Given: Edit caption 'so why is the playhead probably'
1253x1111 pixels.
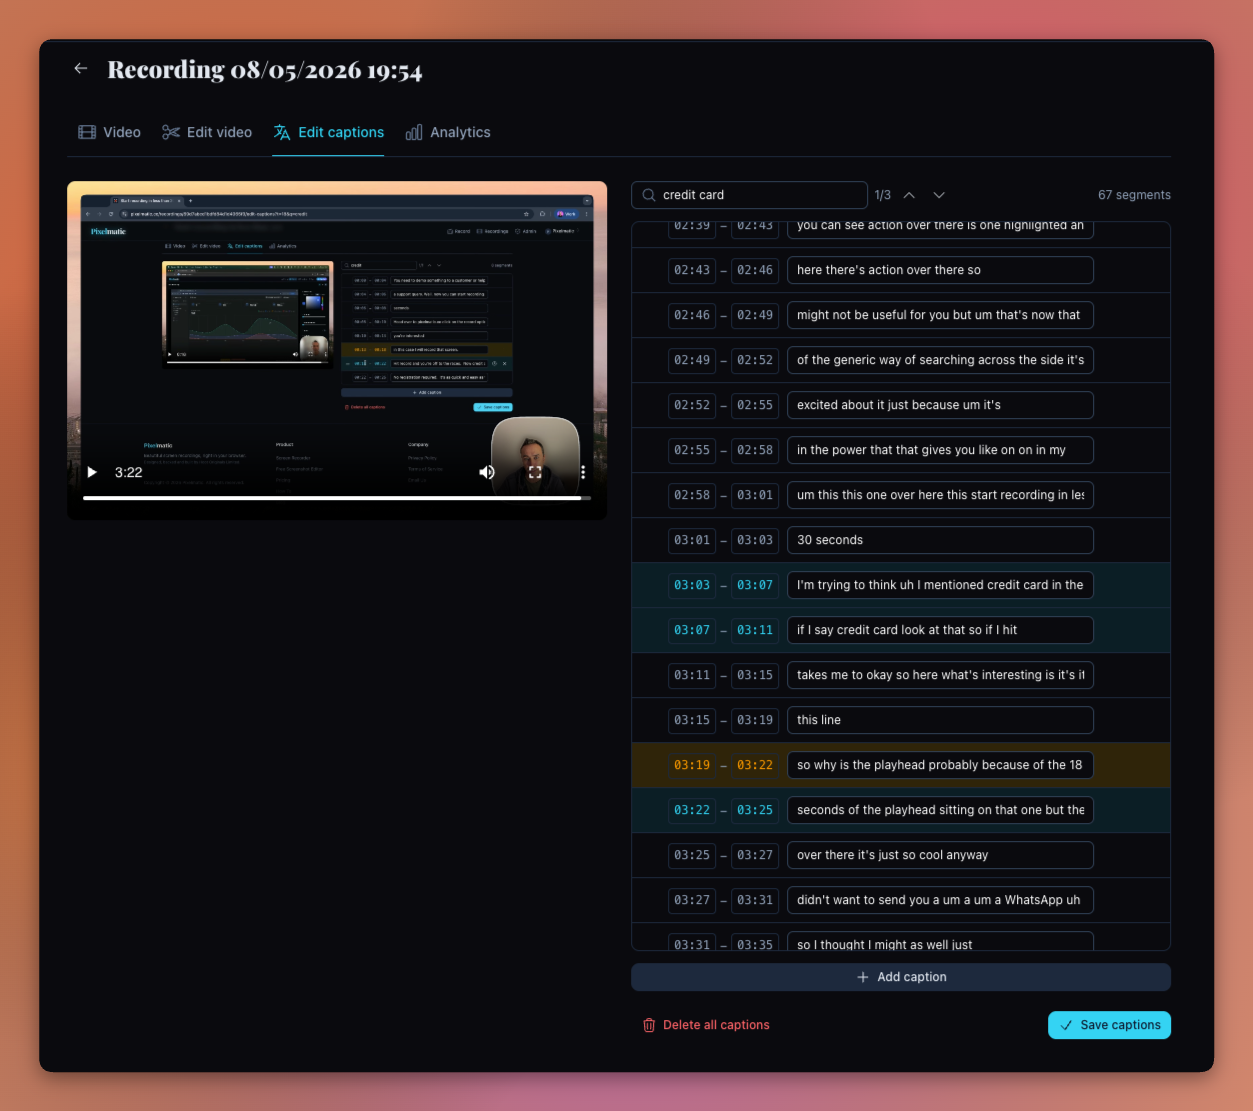Looking at the screenshot, I should [x=940, y=765].
